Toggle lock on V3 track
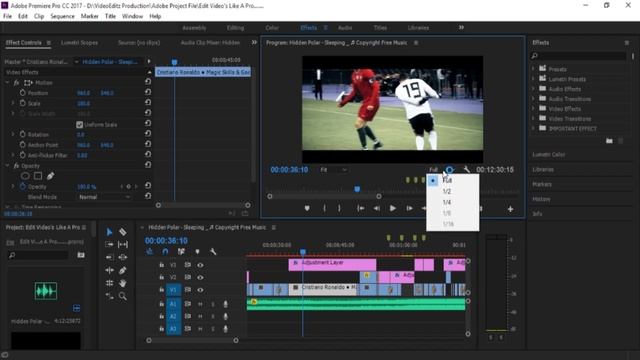This screenshot has height=360, width=640. [162, 265]
